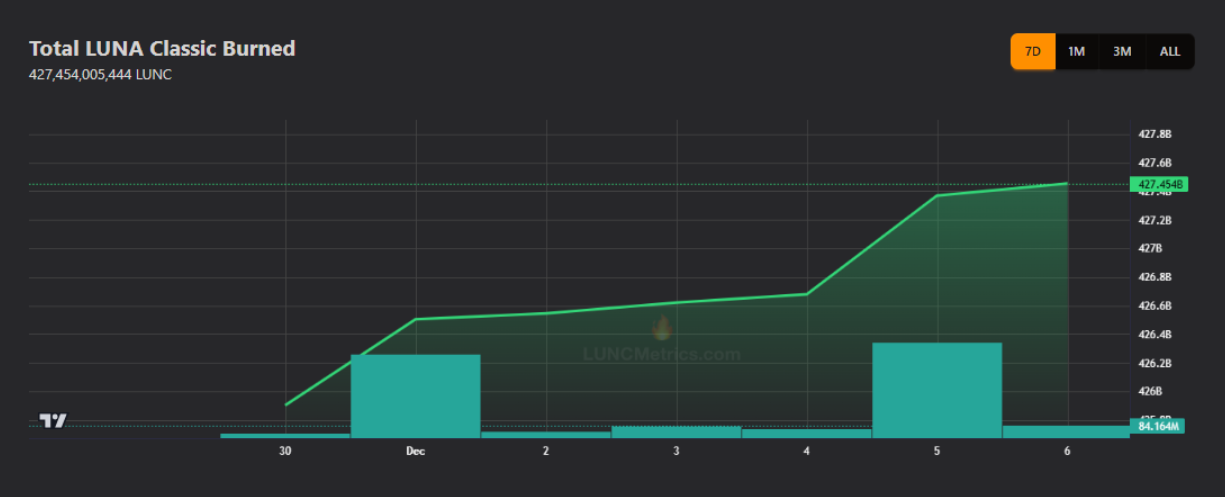Click the Dec date axis label
The width and height of the screenshot is (1225, 497).
pos(415,452)
